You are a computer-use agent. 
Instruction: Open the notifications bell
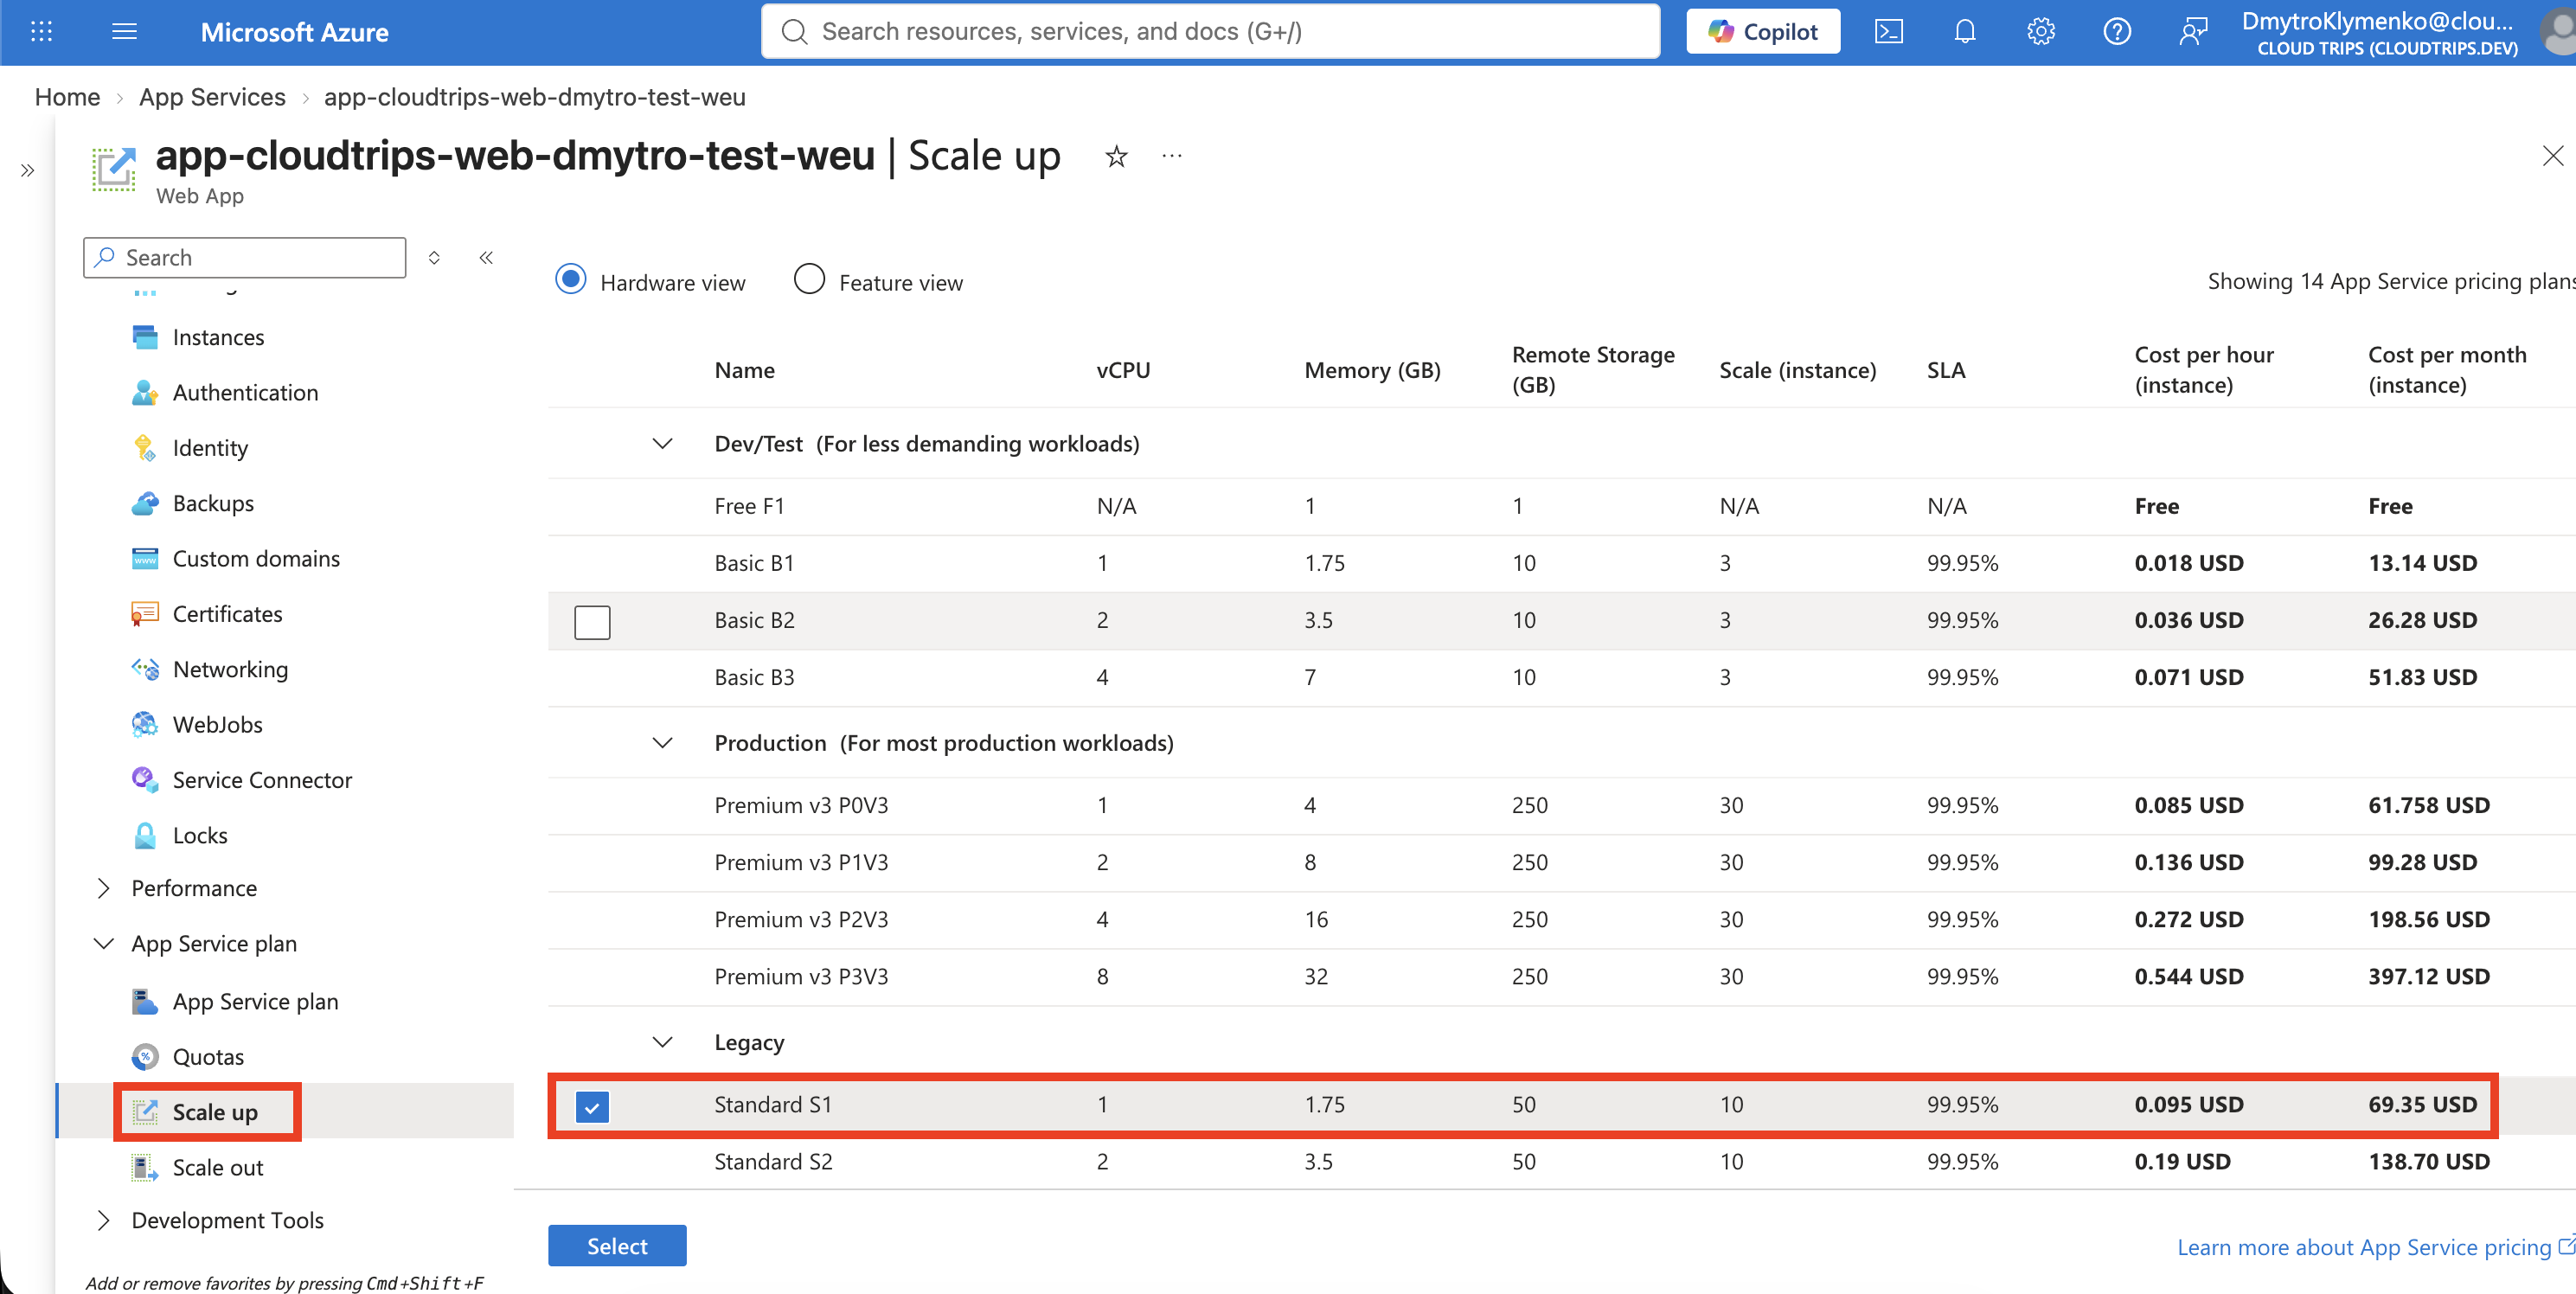(x=1964, y=32)
